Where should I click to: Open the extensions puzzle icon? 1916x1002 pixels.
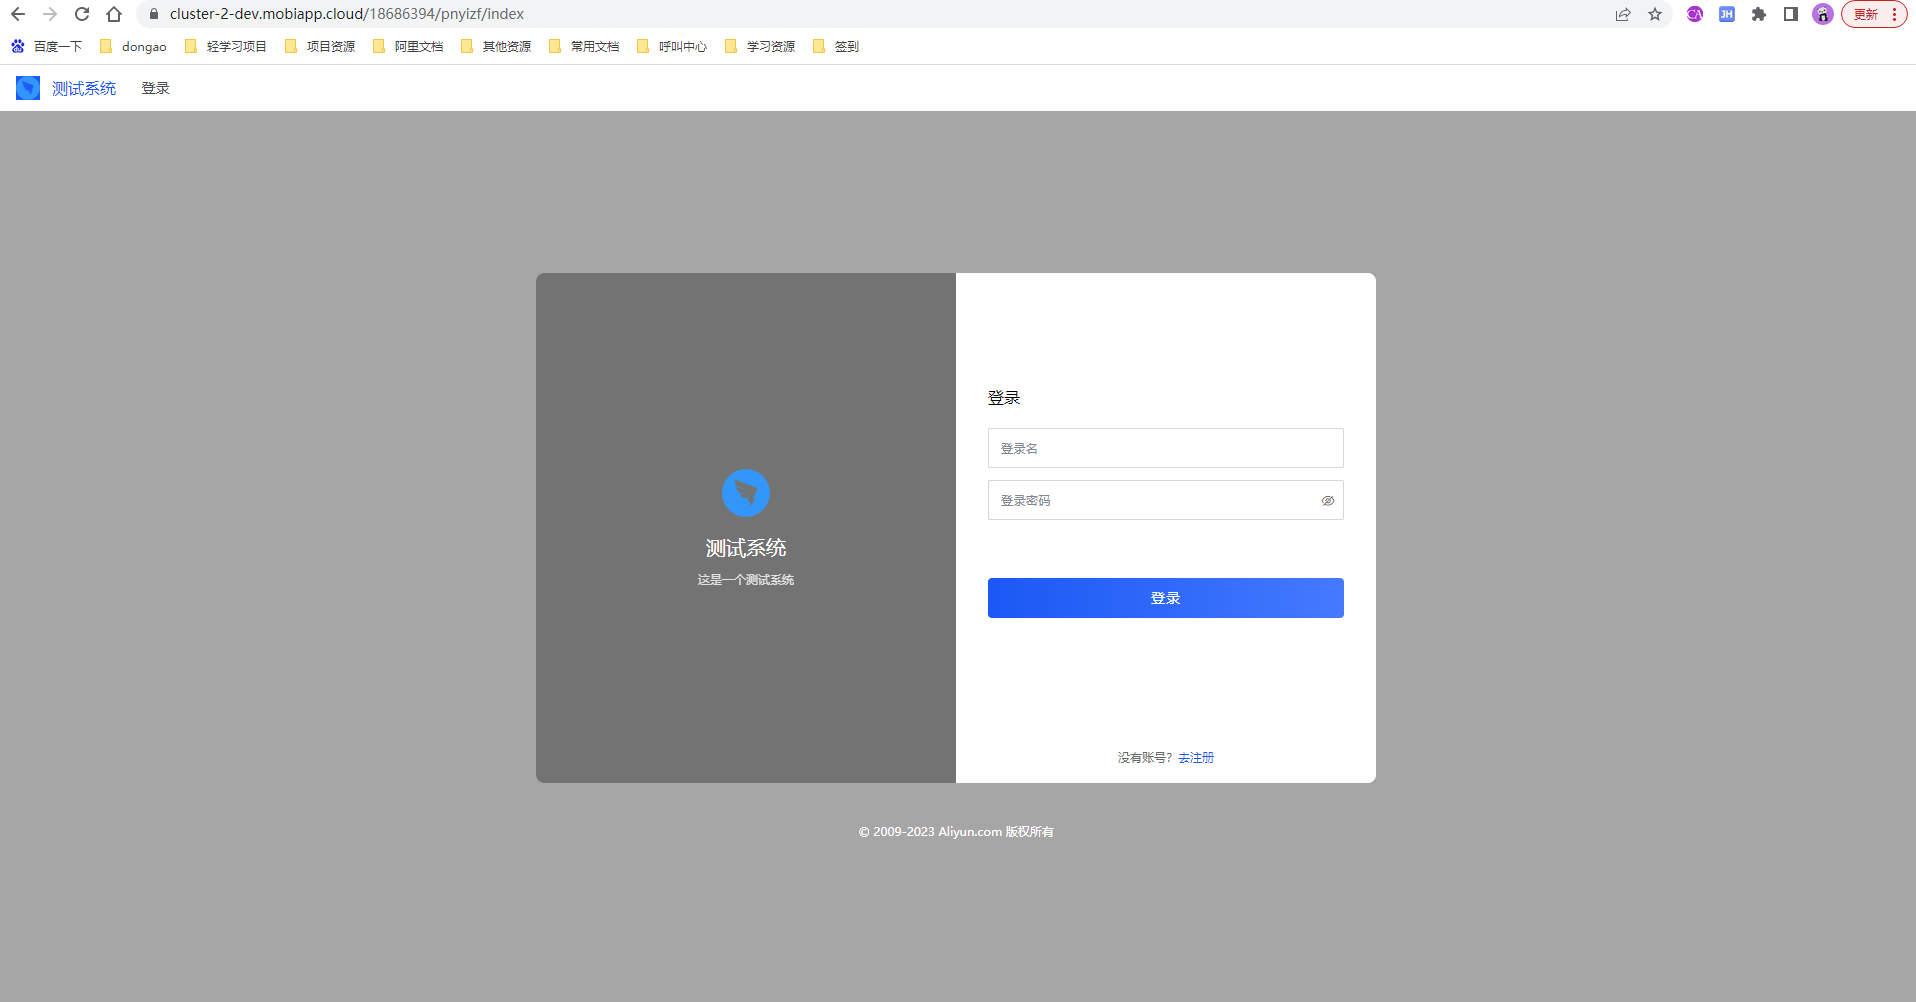(x=1759, y=14)
